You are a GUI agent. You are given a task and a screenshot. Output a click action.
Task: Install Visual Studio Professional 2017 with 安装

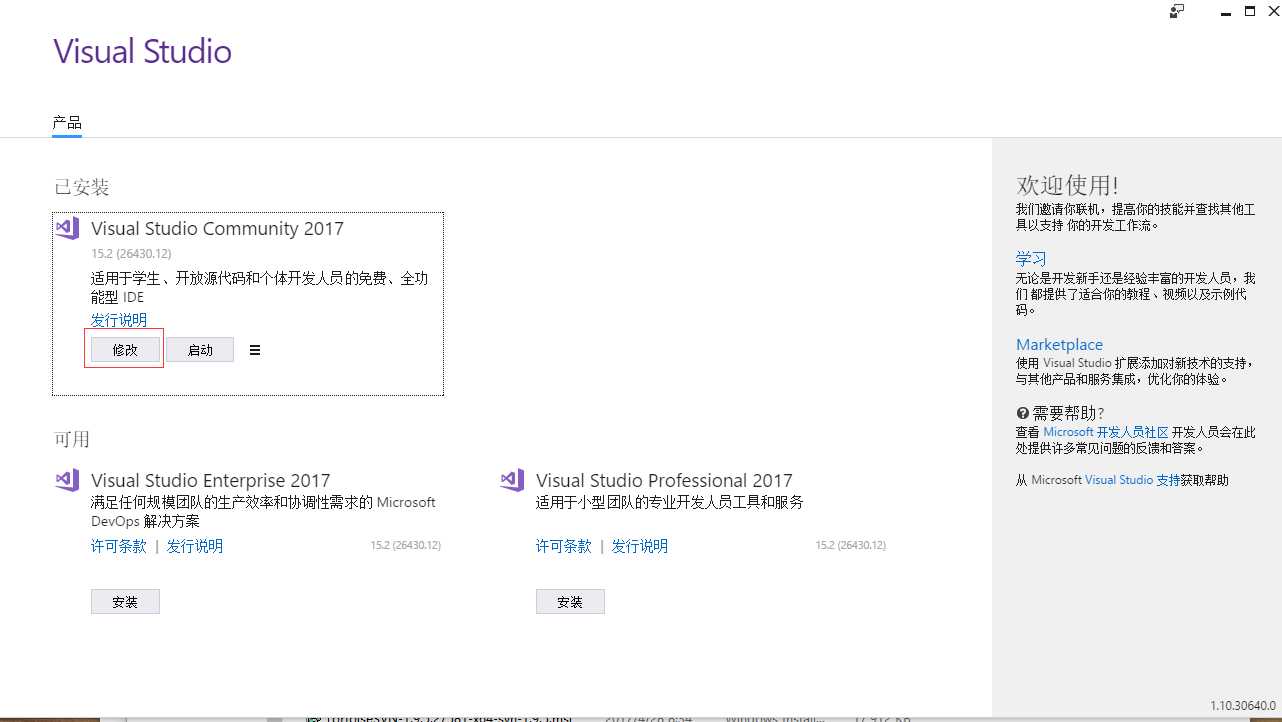click(570, 602)
